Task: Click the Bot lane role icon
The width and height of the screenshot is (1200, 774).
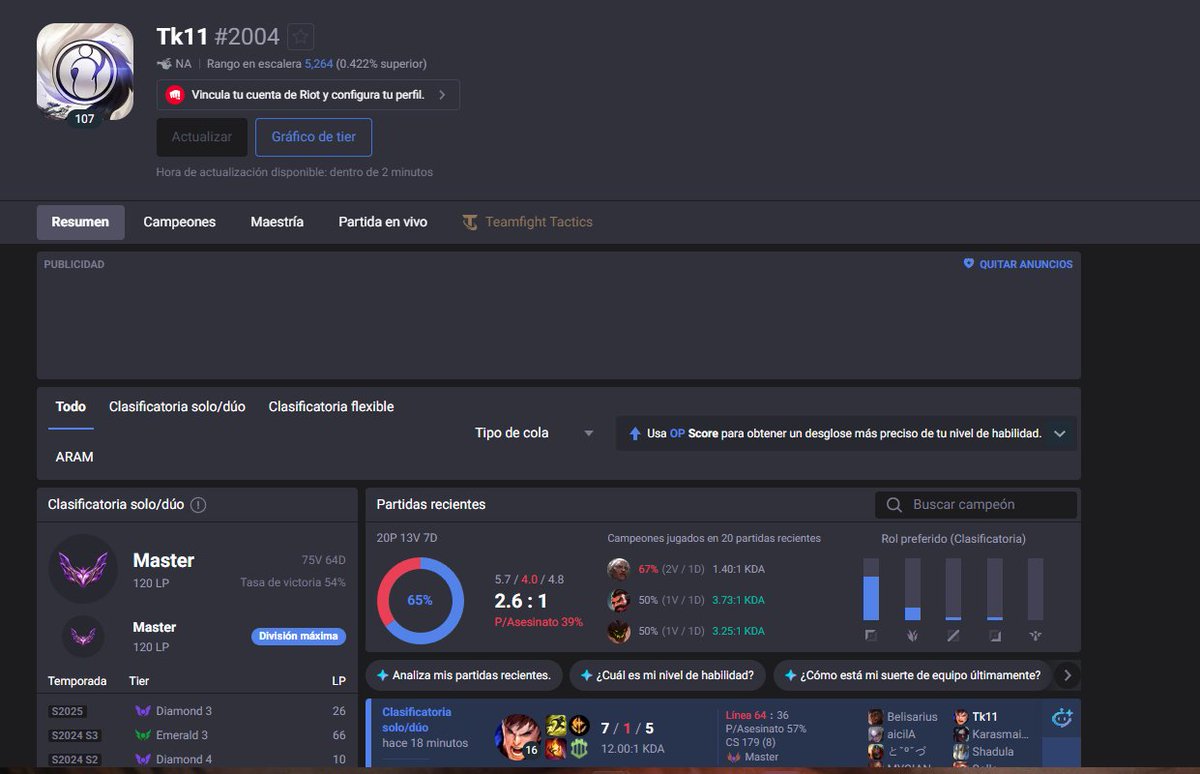Action: [x=995, y=635]
